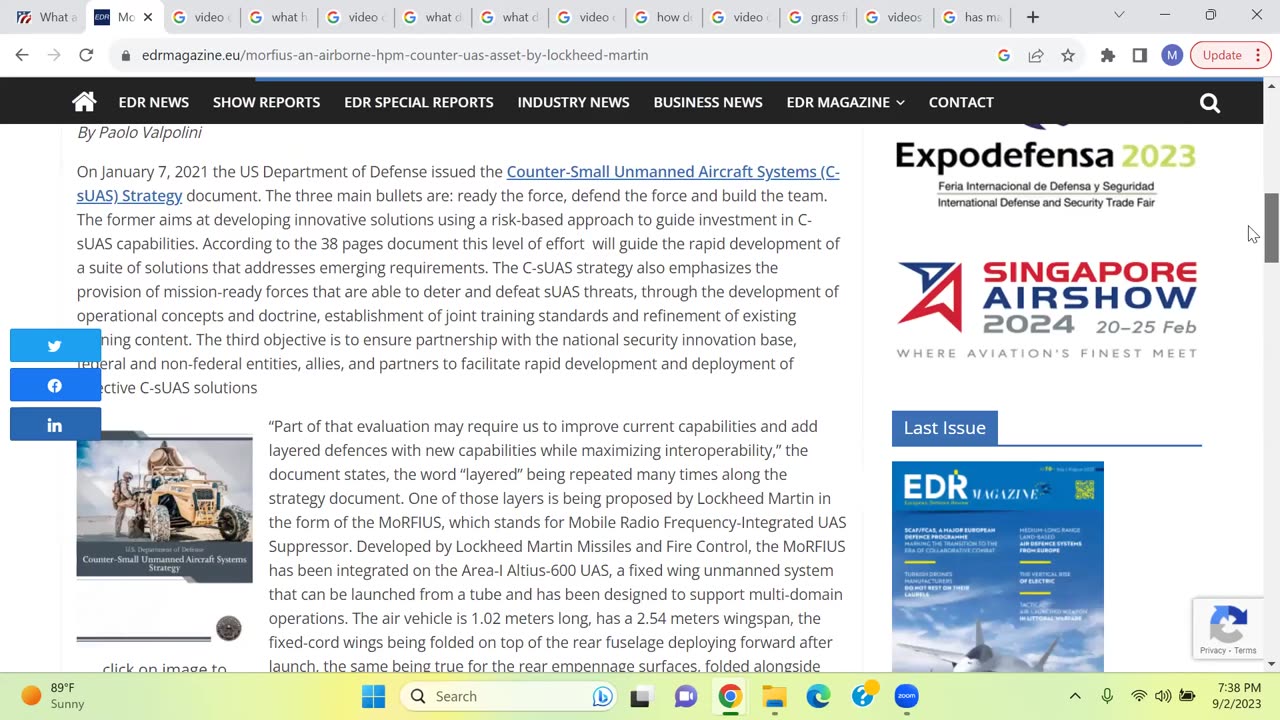Click the Expodefensa 2023 banner
This screenshot has height=720, width=1280.
[x=1046, y=165]
